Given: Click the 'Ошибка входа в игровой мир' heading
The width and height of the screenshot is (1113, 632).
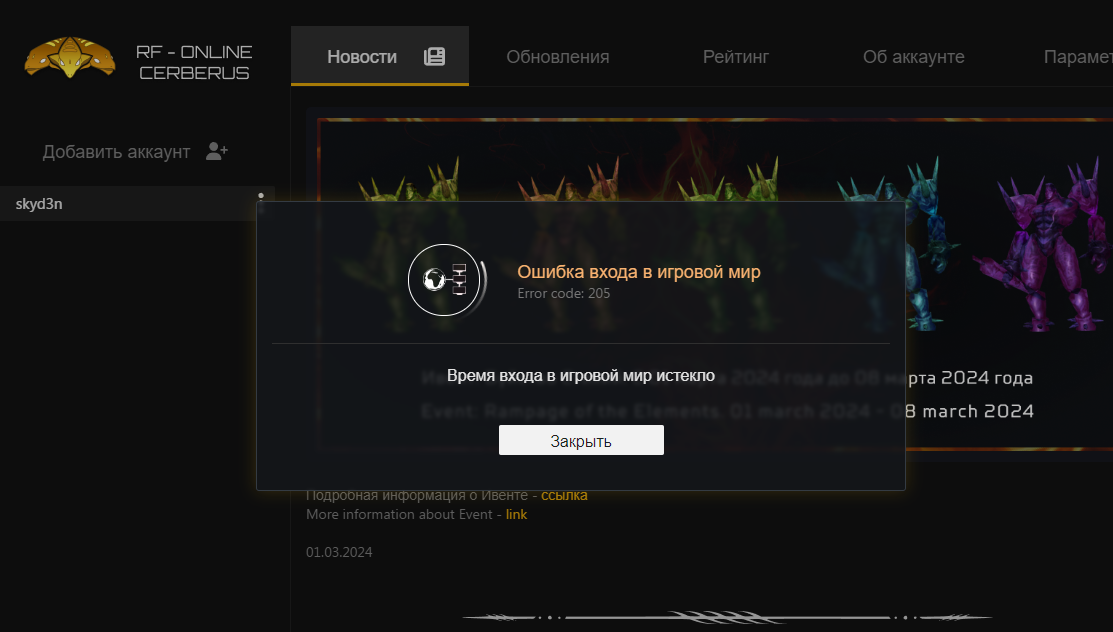Looking at the screenshot, I should pyautogui.click(x=639, y=272).
